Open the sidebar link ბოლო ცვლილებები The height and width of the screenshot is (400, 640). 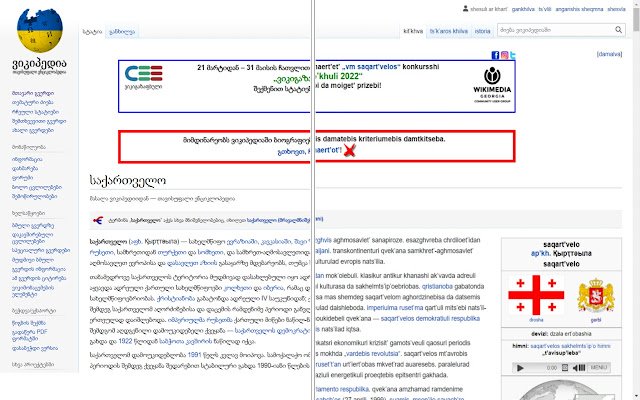pyautogui.click(x=37, y=187)
